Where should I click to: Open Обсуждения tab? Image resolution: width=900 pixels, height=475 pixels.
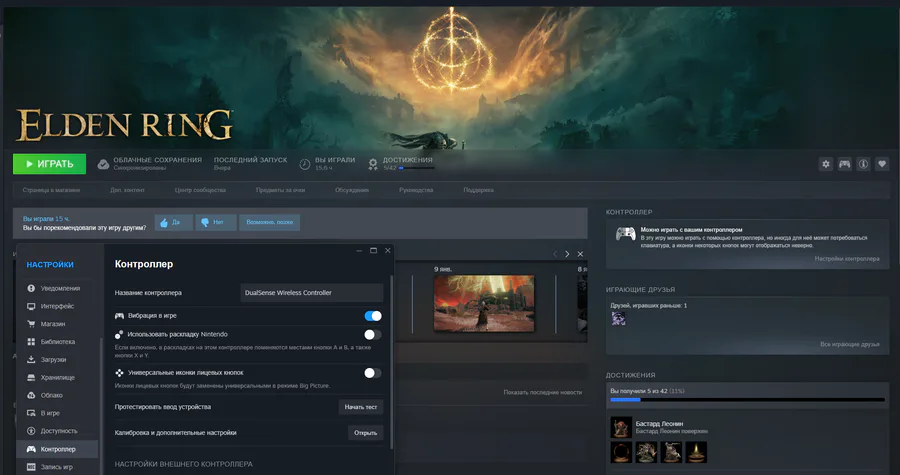pos(352,190)
